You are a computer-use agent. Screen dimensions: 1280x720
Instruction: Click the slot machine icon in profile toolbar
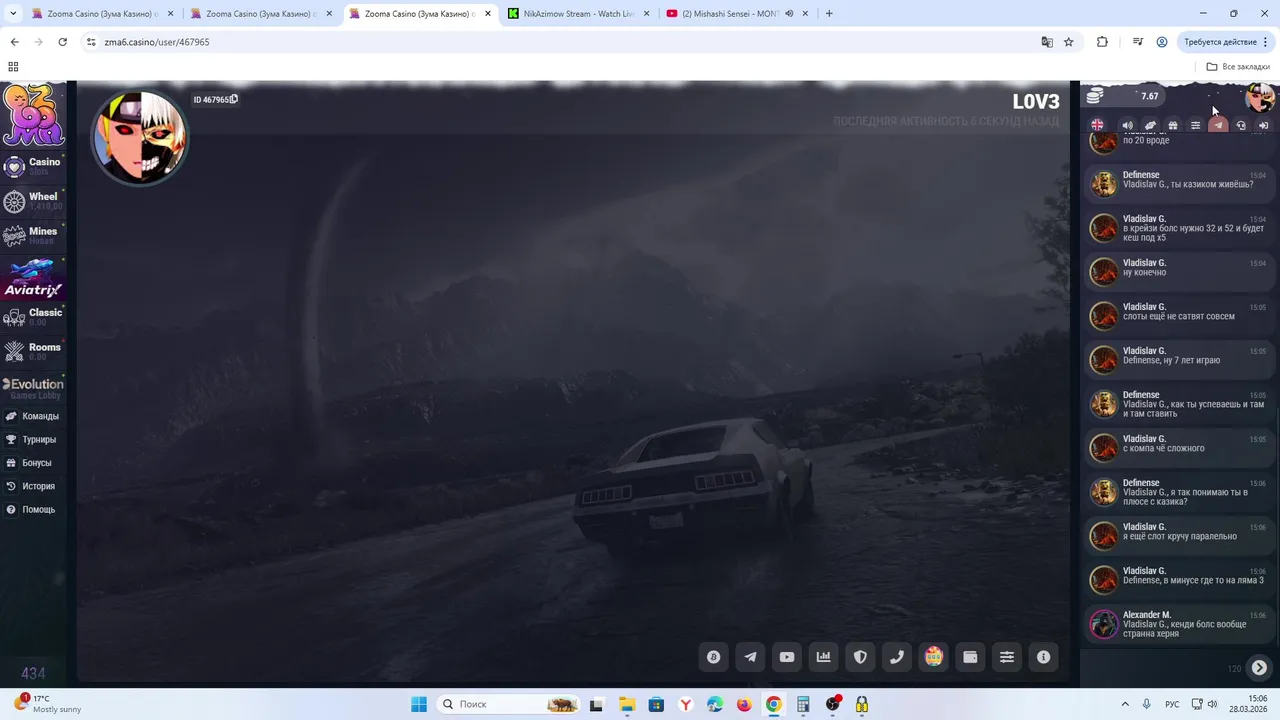coord(934,657)
